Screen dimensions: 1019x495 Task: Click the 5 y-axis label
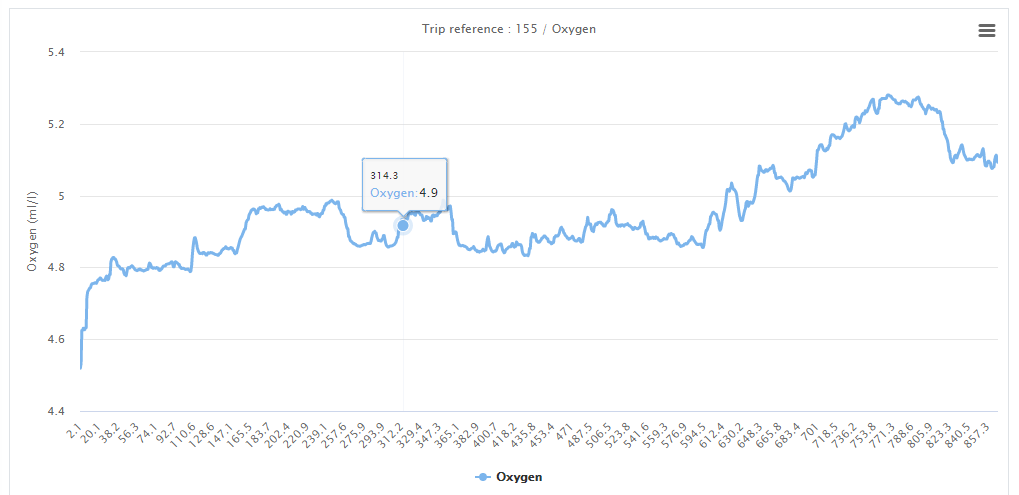click(x=63, y=196)
